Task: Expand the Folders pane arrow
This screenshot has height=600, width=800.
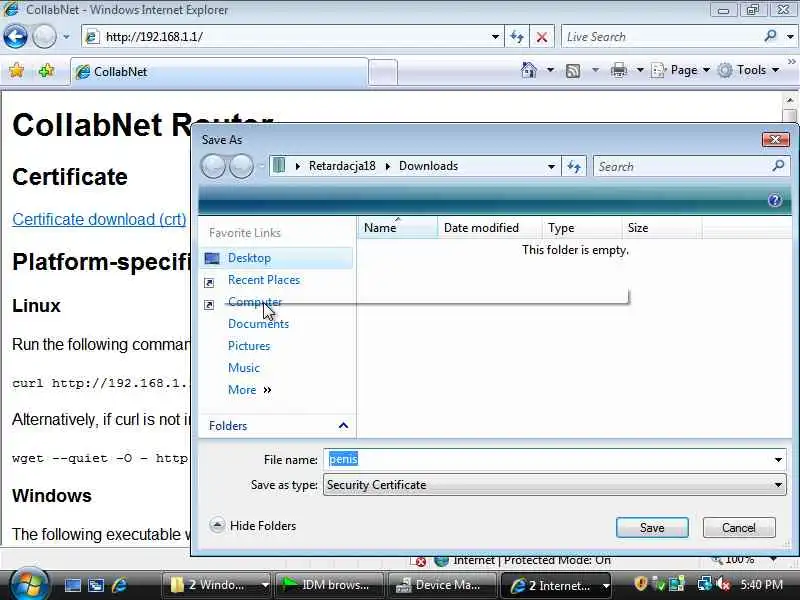Action: pos(343,426)
